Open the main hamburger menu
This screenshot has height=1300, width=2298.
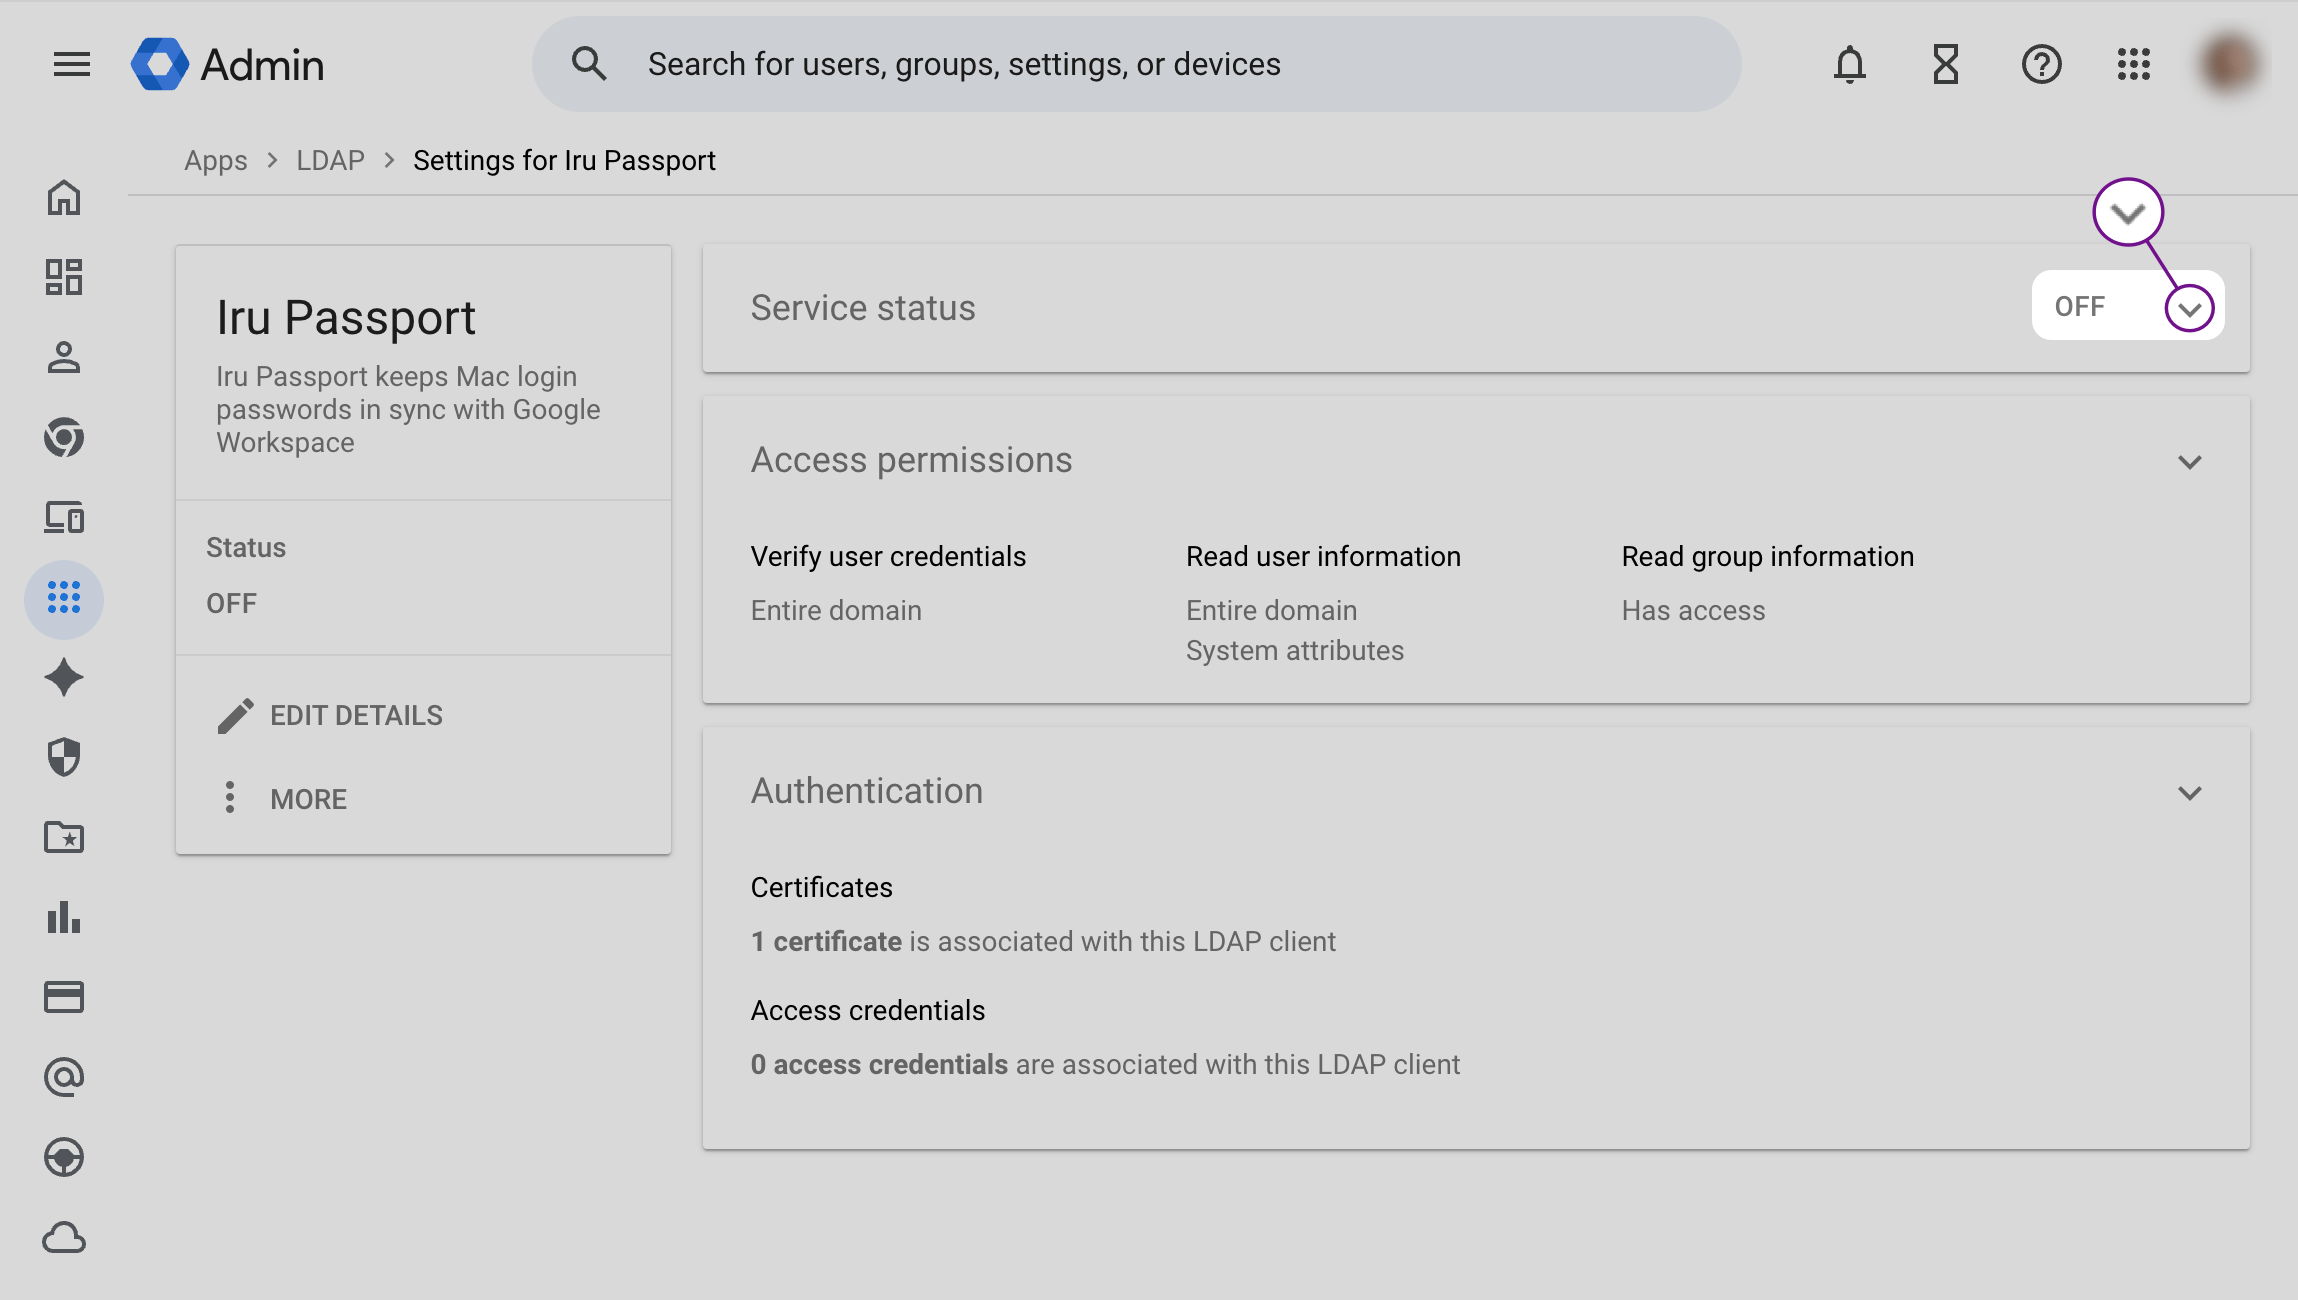[x=71, y=65]
